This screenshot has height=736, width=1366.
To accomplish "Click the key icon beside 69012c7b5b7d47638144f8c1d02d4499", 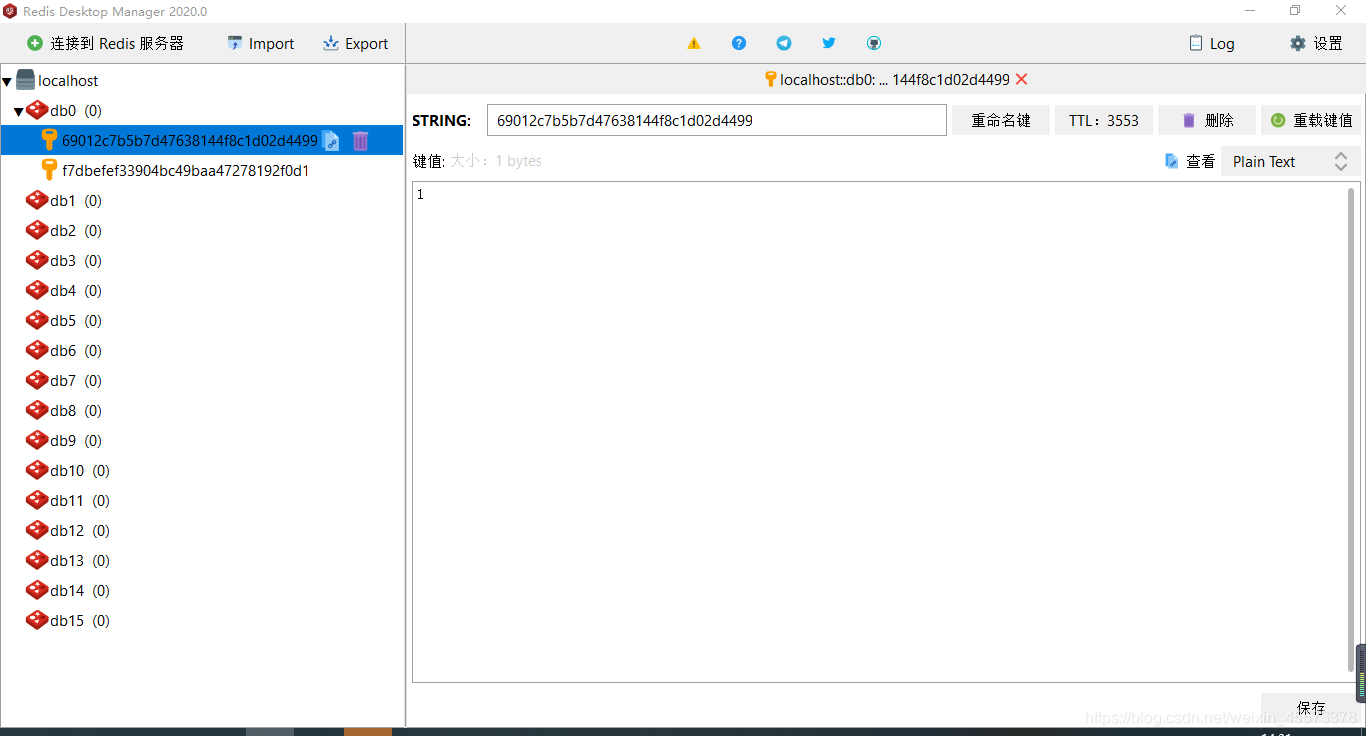I will (49, 140).
